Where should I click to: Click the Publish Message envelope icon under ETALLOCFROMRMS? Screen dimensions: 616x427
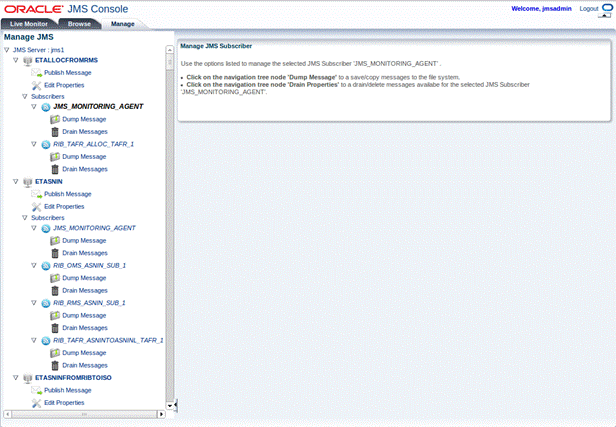(37, 73)
